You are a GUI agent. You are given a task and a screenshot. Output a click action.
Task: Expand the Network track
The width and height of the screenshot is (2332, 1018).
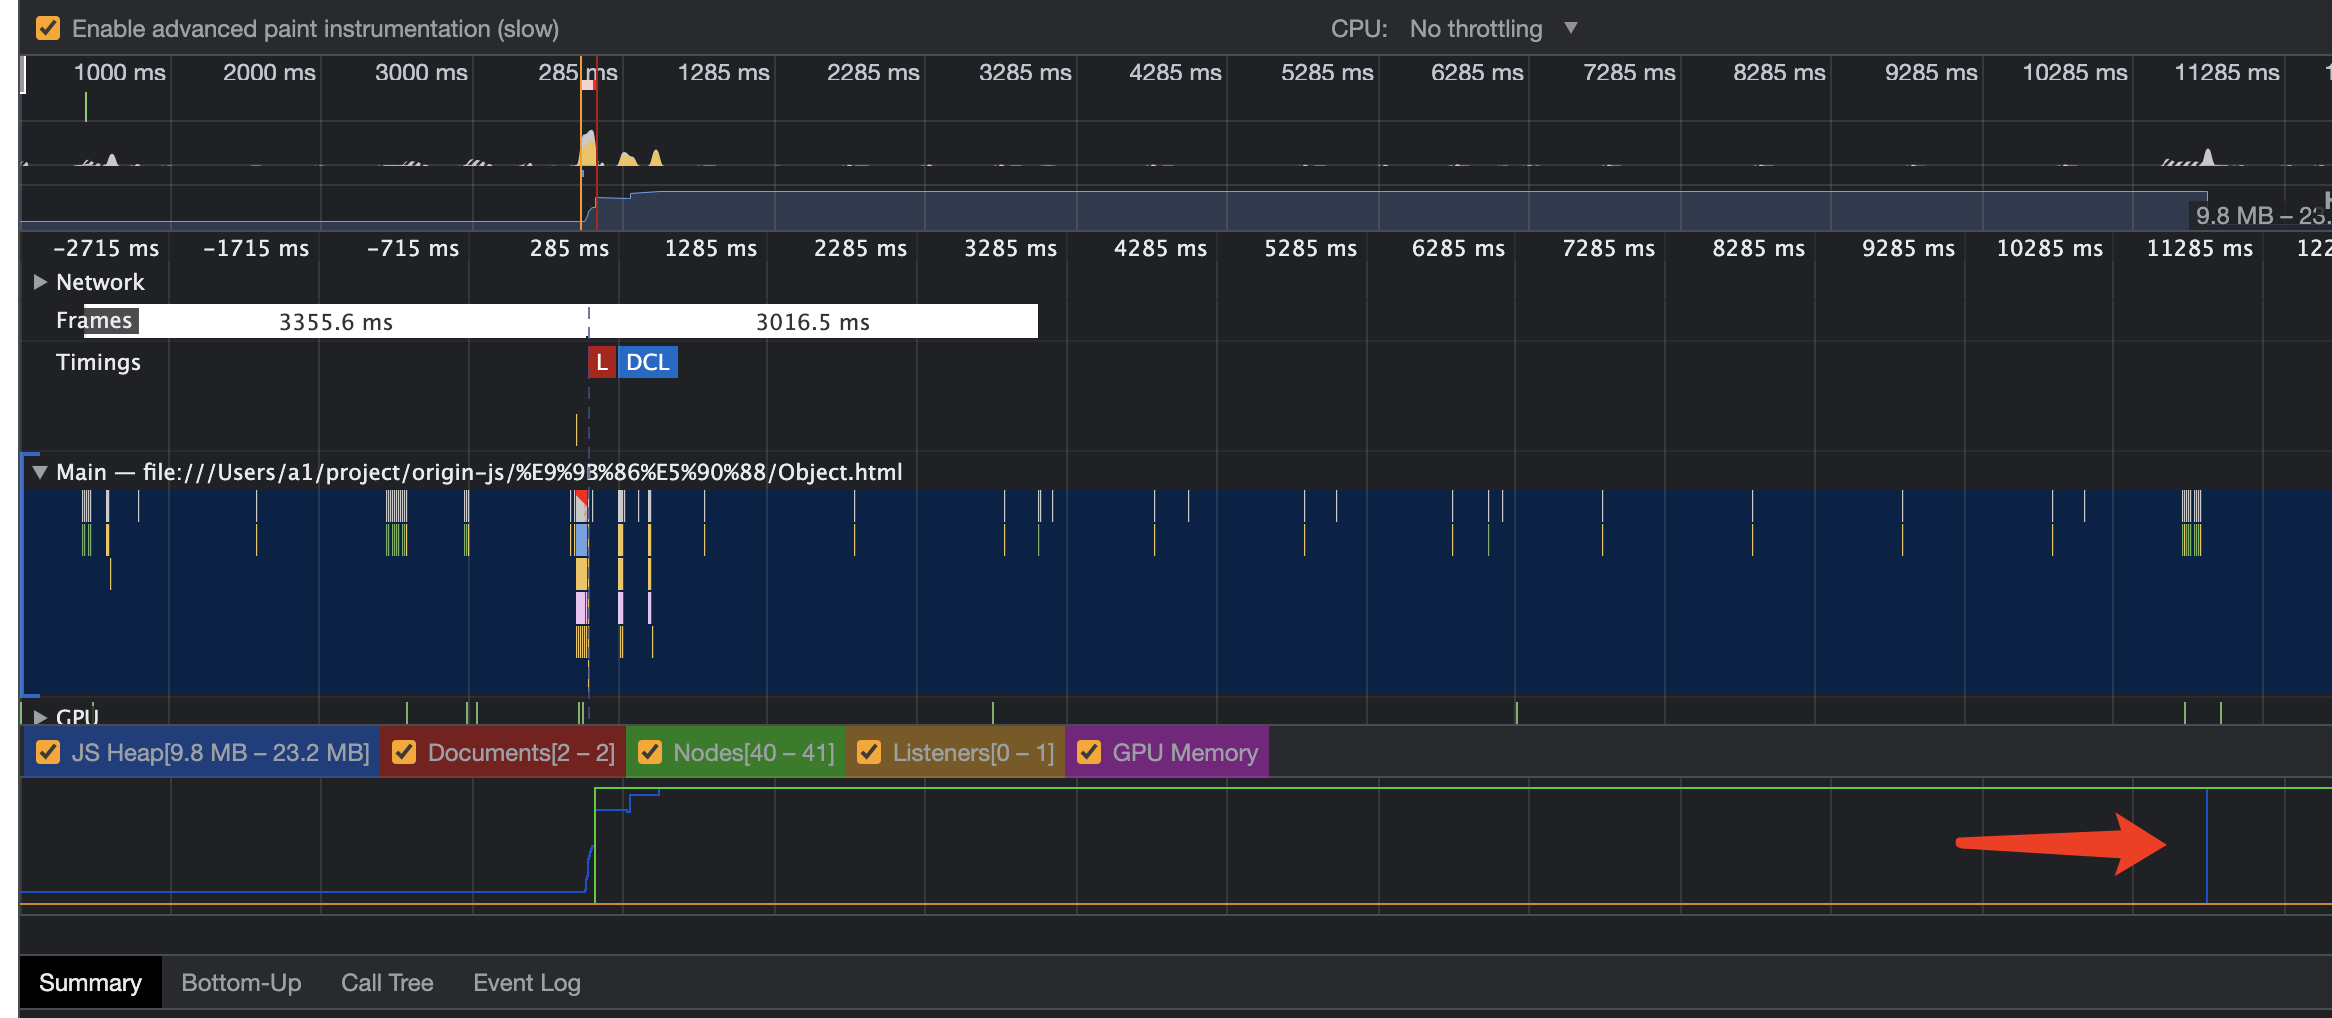point(40,282)
